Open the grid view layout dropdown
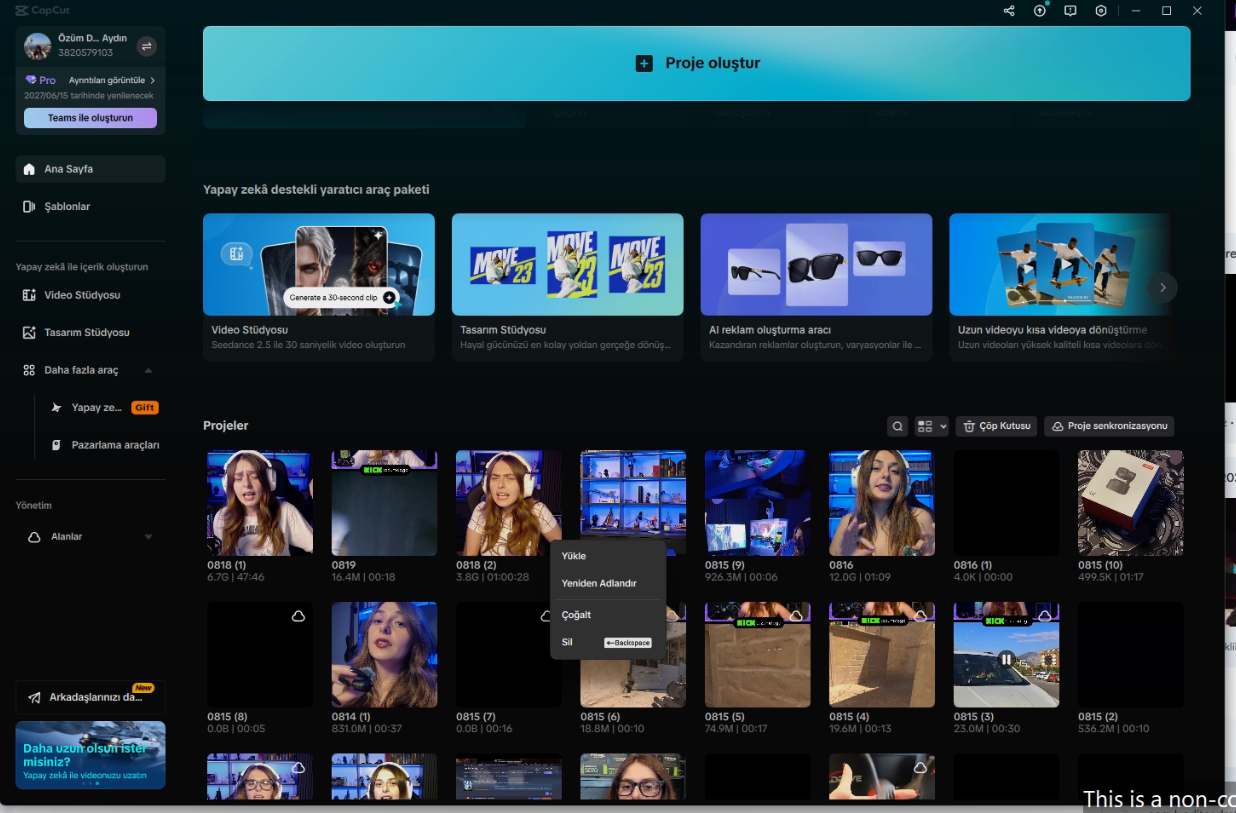This screenshot has height=813, width=1236. [x=931, y=426]
